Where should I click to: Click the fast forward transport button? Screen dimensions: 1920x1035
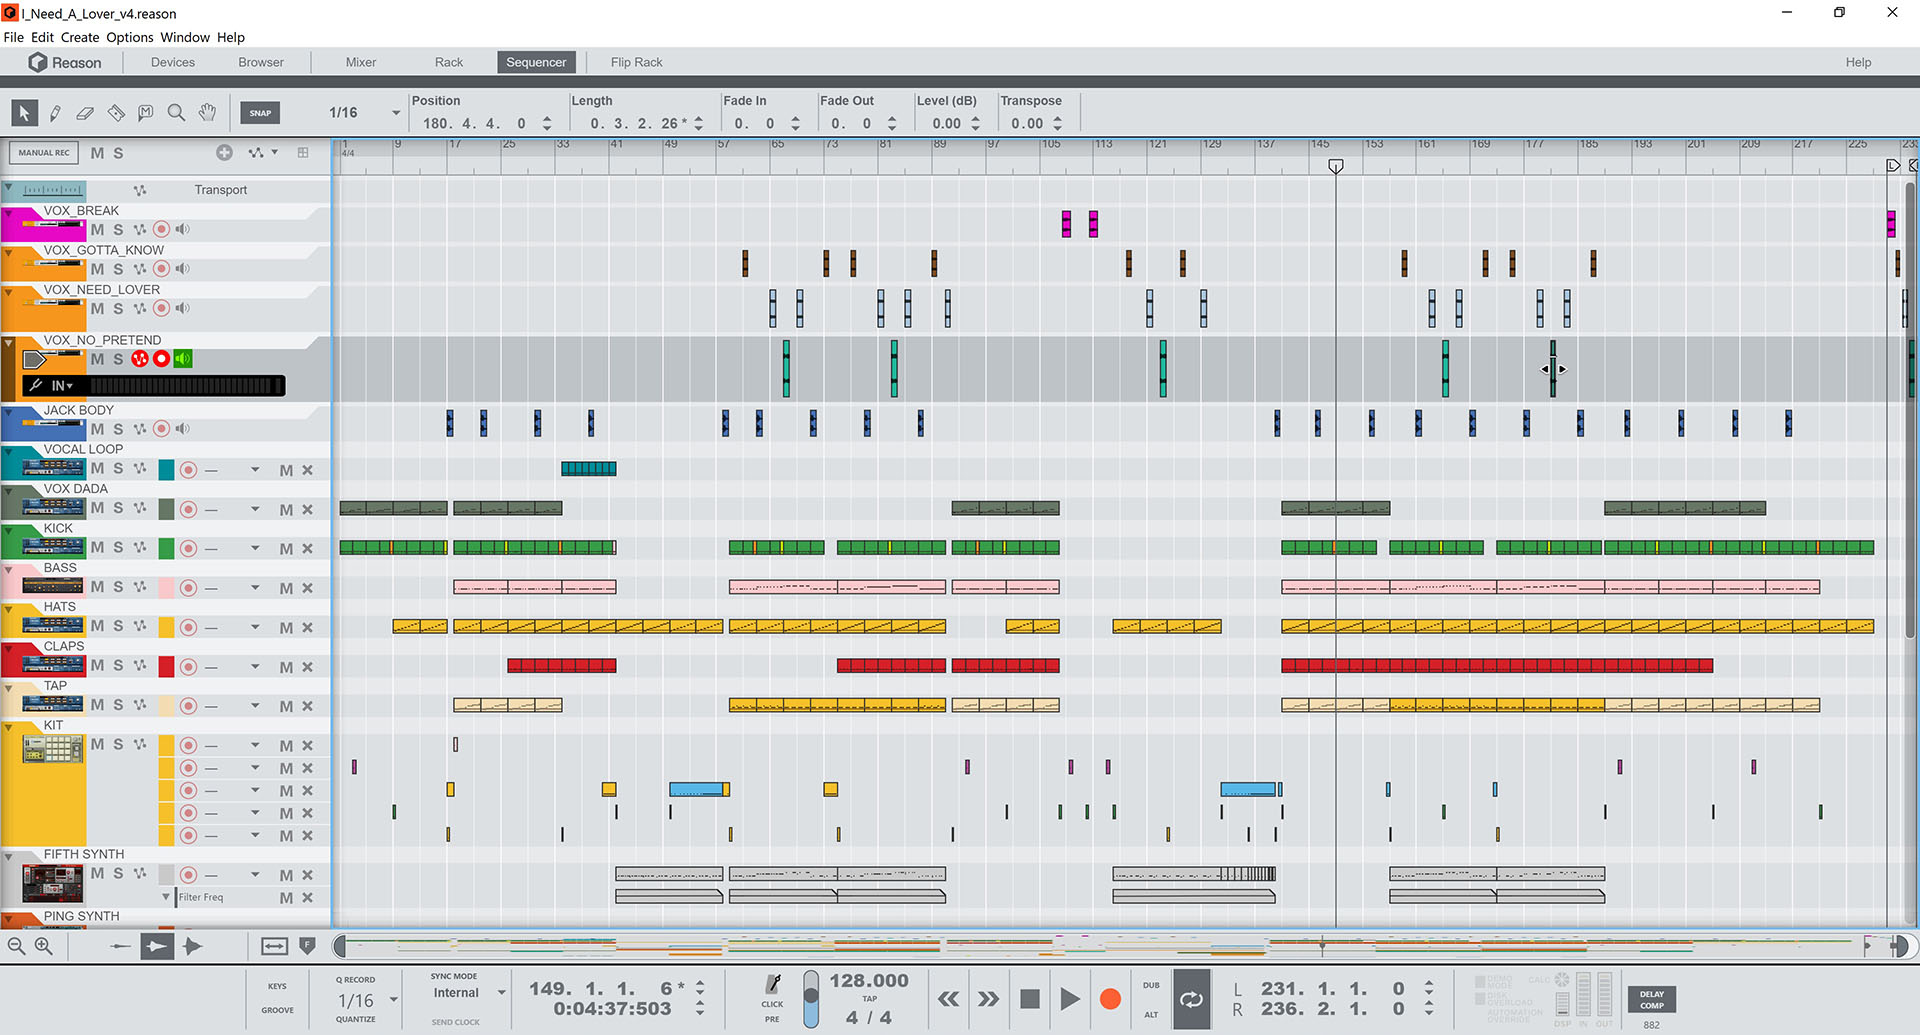988,999
